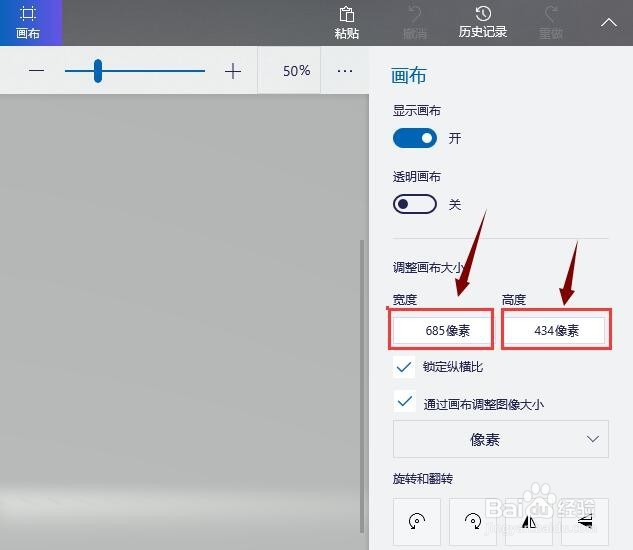The width and height of the screenshot is (633, 550).
Task: Zoom out with the minus button
Action: [36, 71]
